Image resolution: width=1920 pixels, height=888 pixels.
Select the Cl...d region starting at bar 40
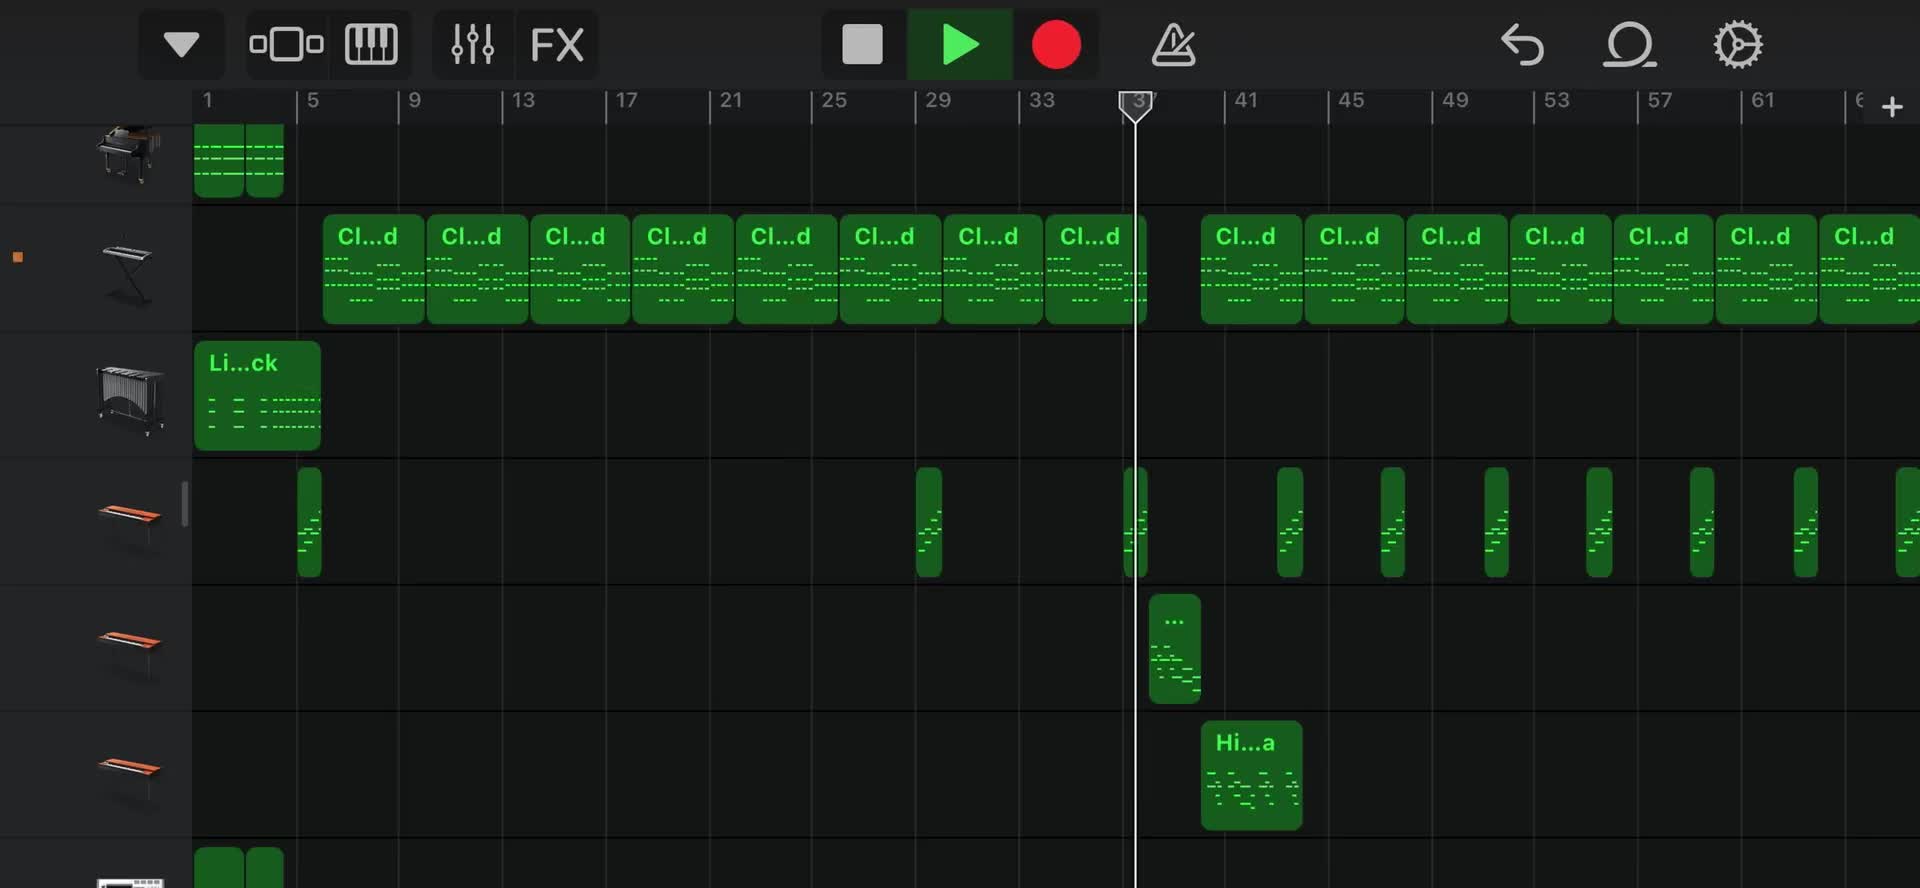click(1251, 269)
